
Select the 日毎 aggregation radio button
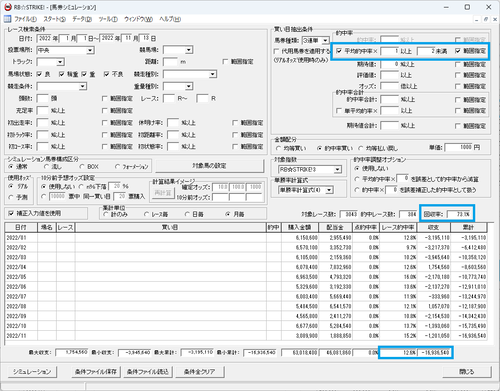(x=187, y=214)
